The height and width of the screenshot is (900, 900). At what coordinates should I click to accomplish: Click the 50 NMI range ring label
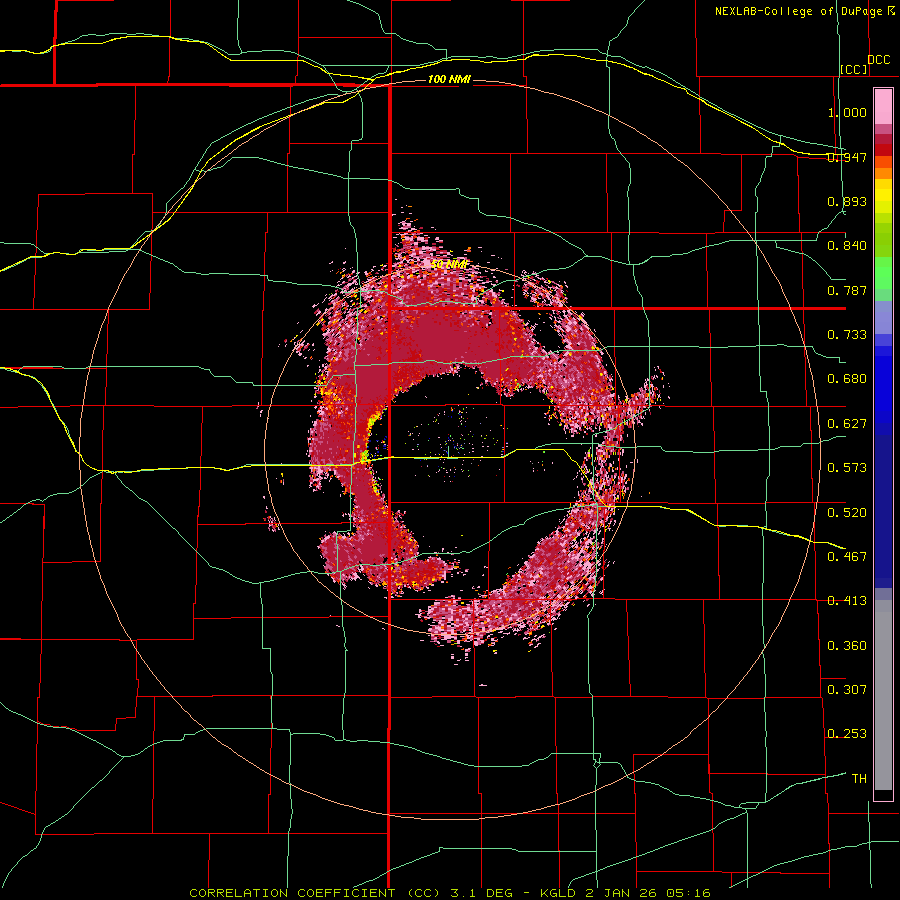coord(449,264)
